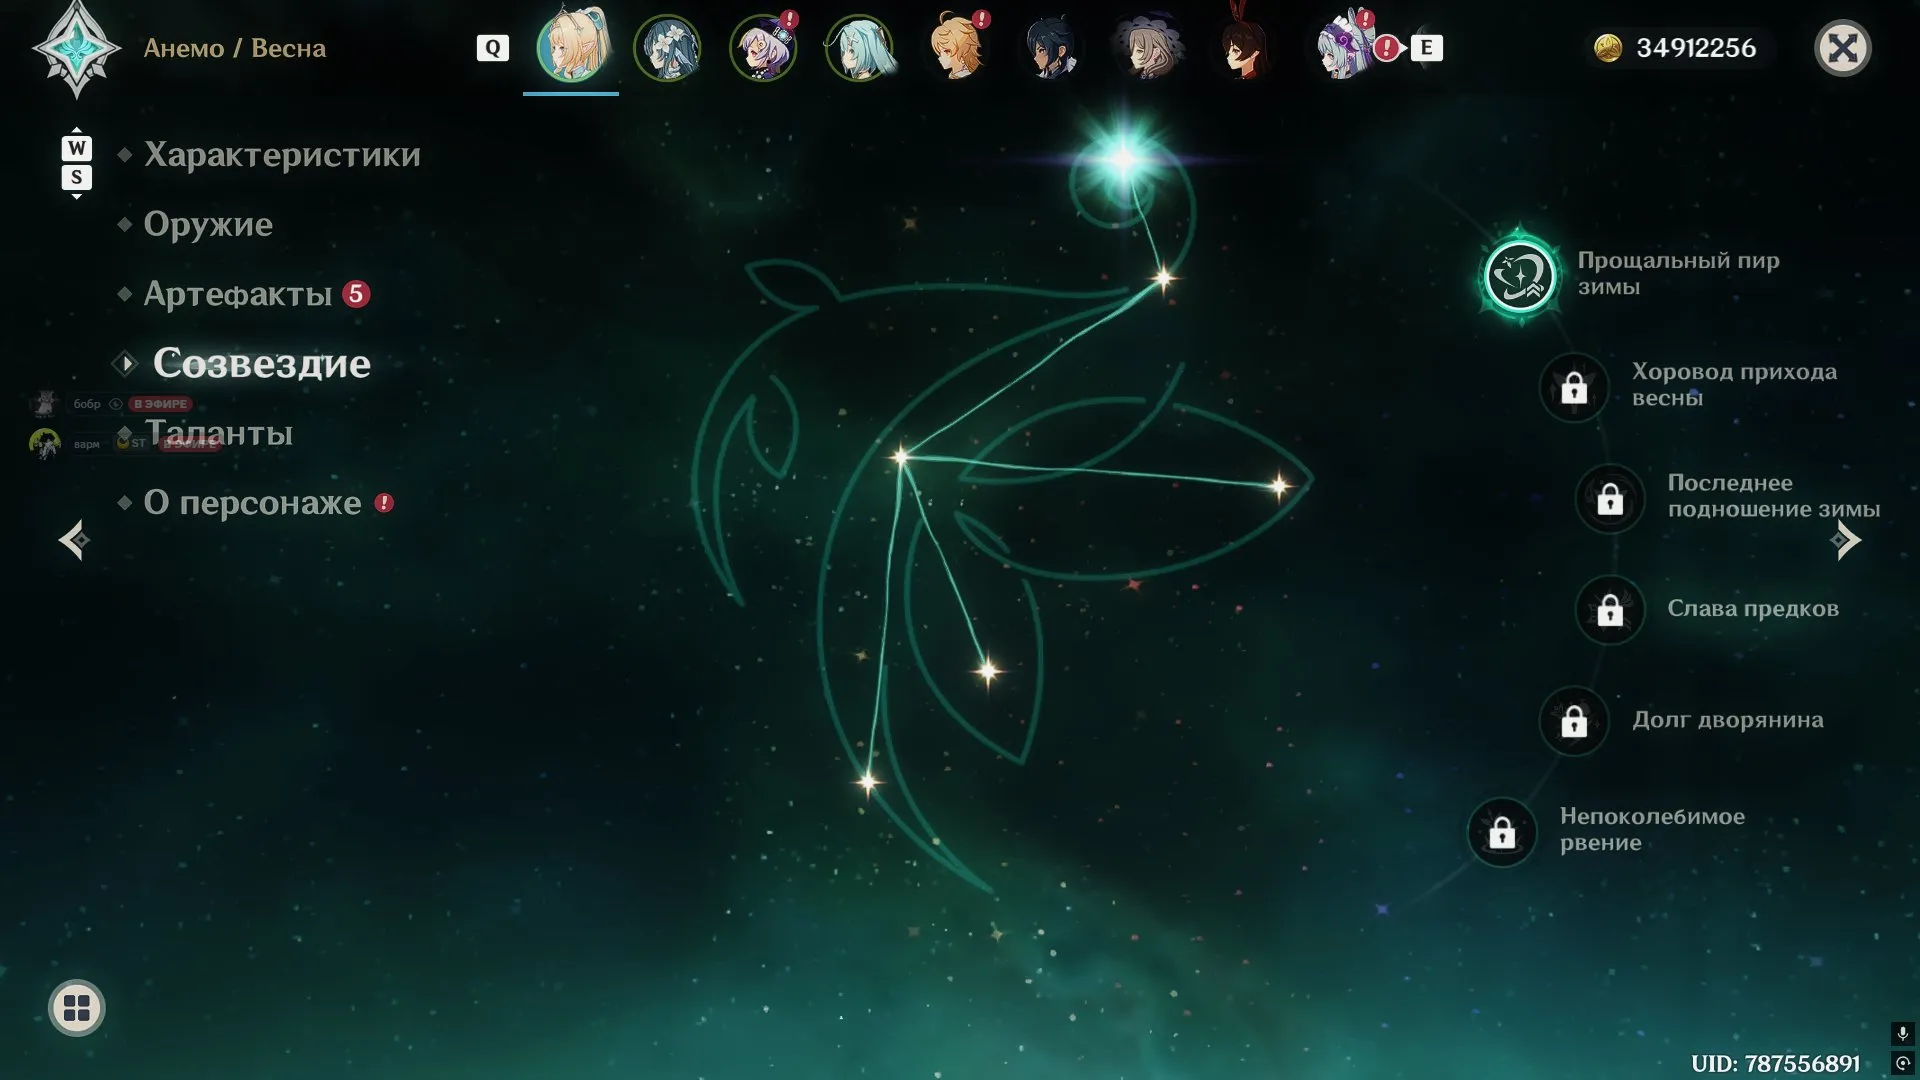Click the bright star at constellation top
The image size is (1920, 1080).
pos(1124,159)
